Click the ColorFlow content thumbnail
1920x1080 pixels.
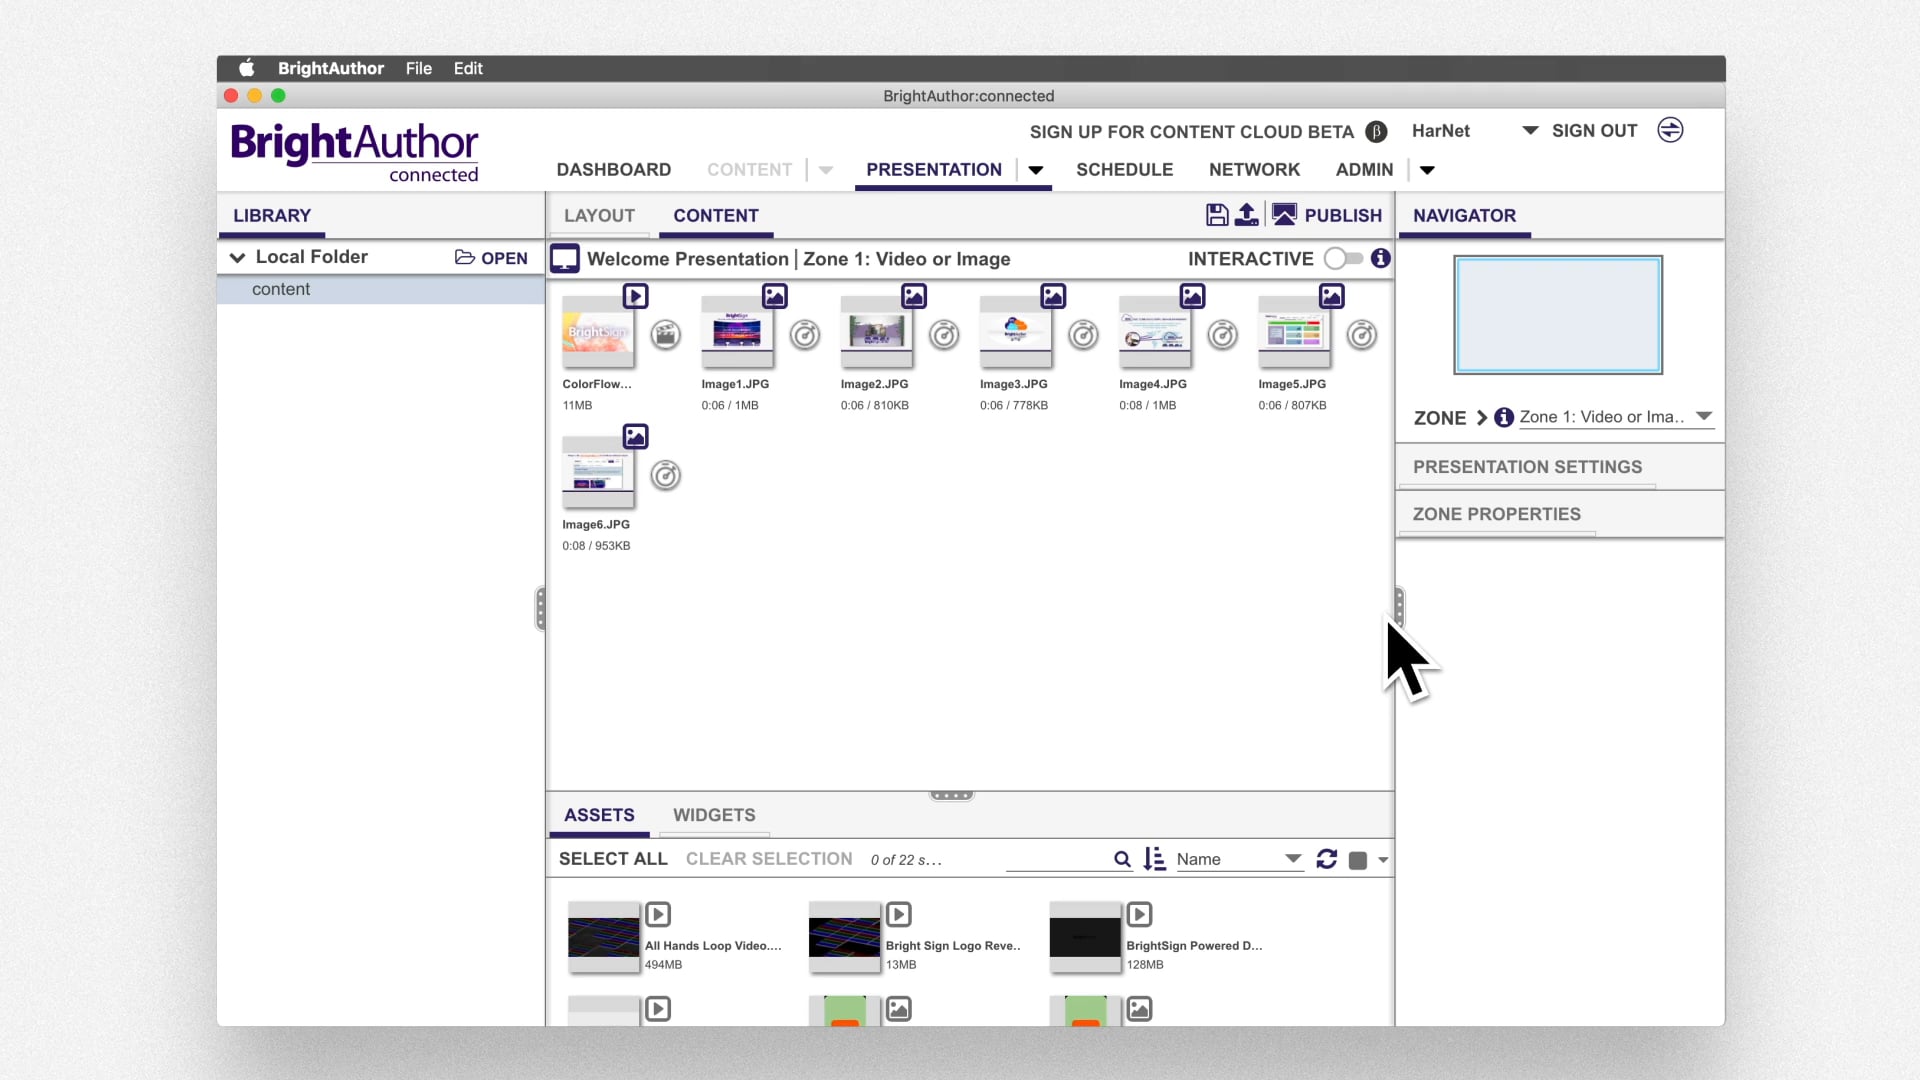596,334
